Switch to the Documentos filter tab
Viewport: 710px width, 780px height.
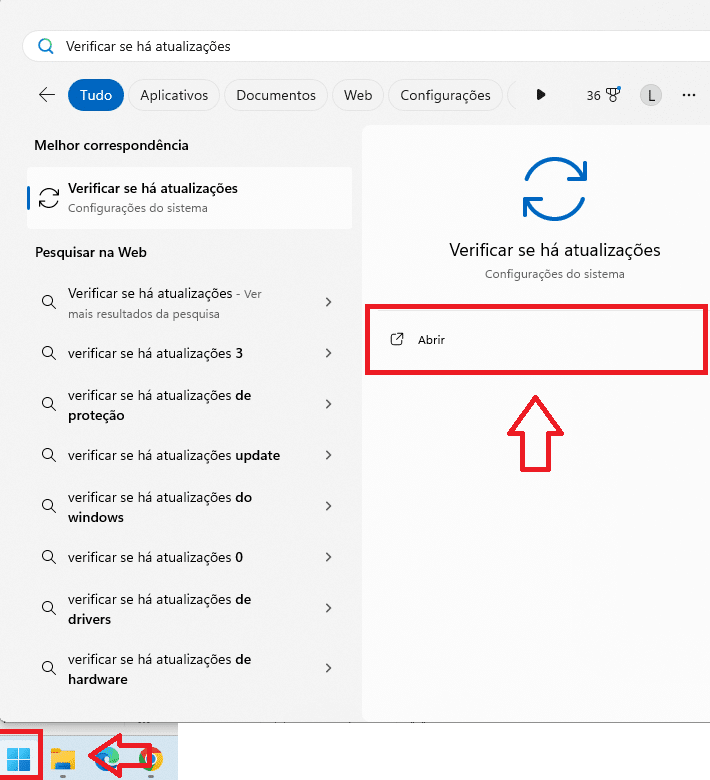pyautogui.click(x=276, y=95)
